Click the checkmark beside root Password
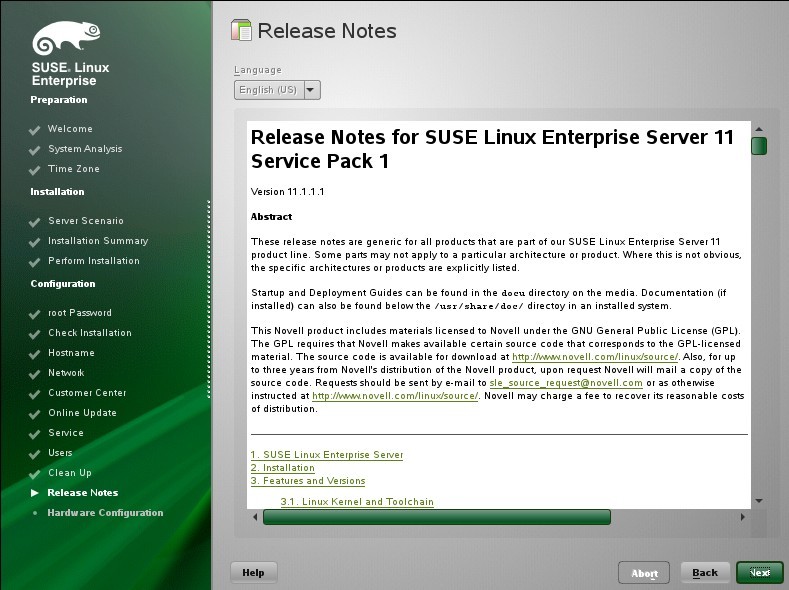This screenshot has width=789, height=590. pyautogui.click(x=34, y=314)
